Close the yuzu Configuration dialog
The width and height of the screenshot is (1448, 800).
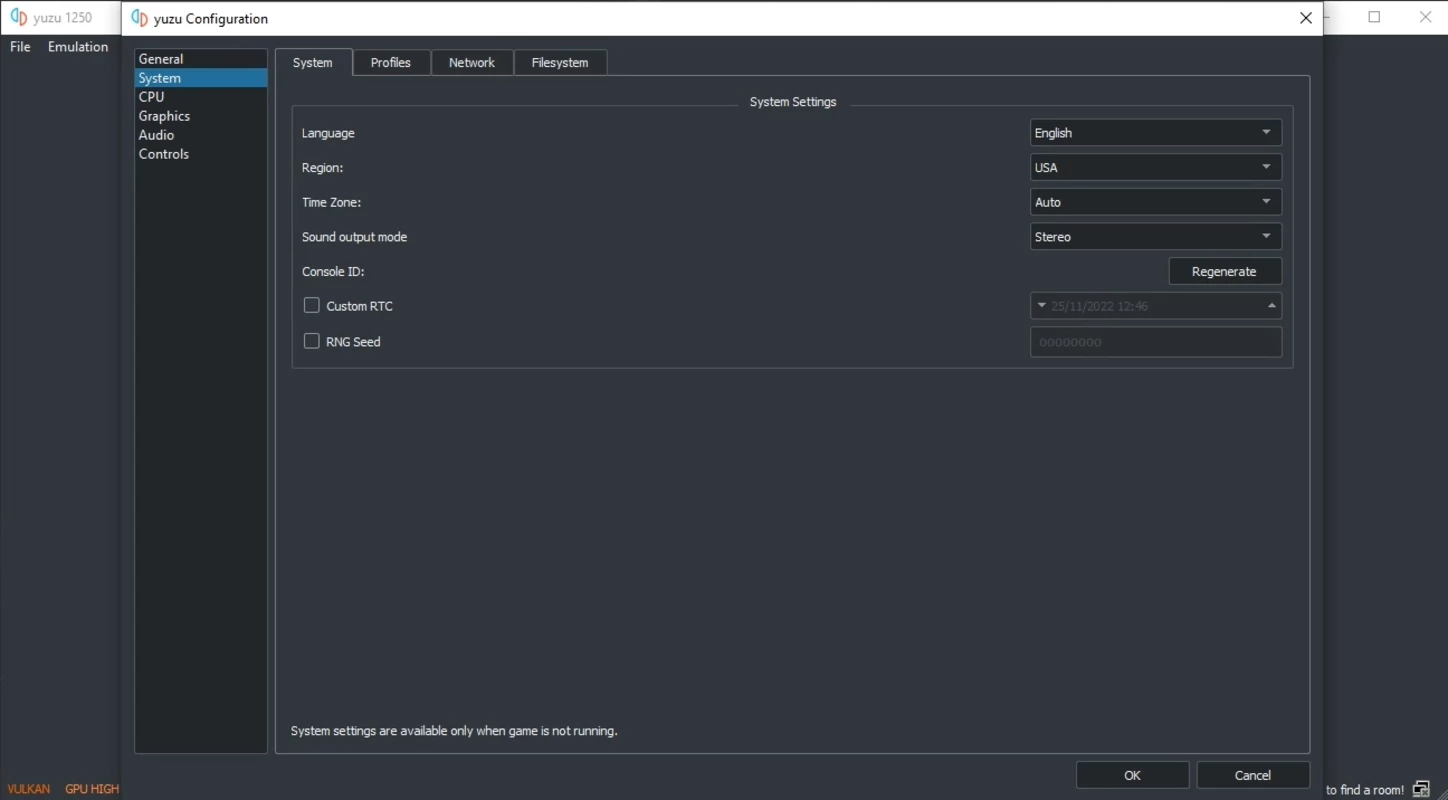[x=1306, y=18]
